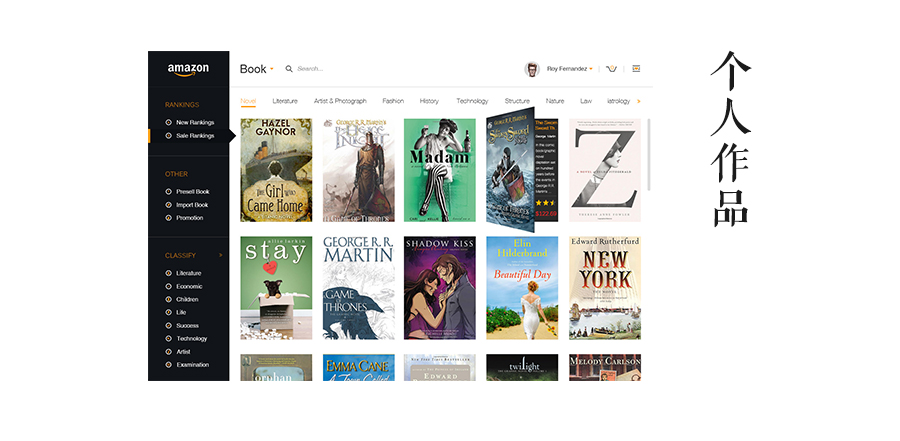Open the Roy Fernandez profile avatar
900x441 pixels.
532,69
